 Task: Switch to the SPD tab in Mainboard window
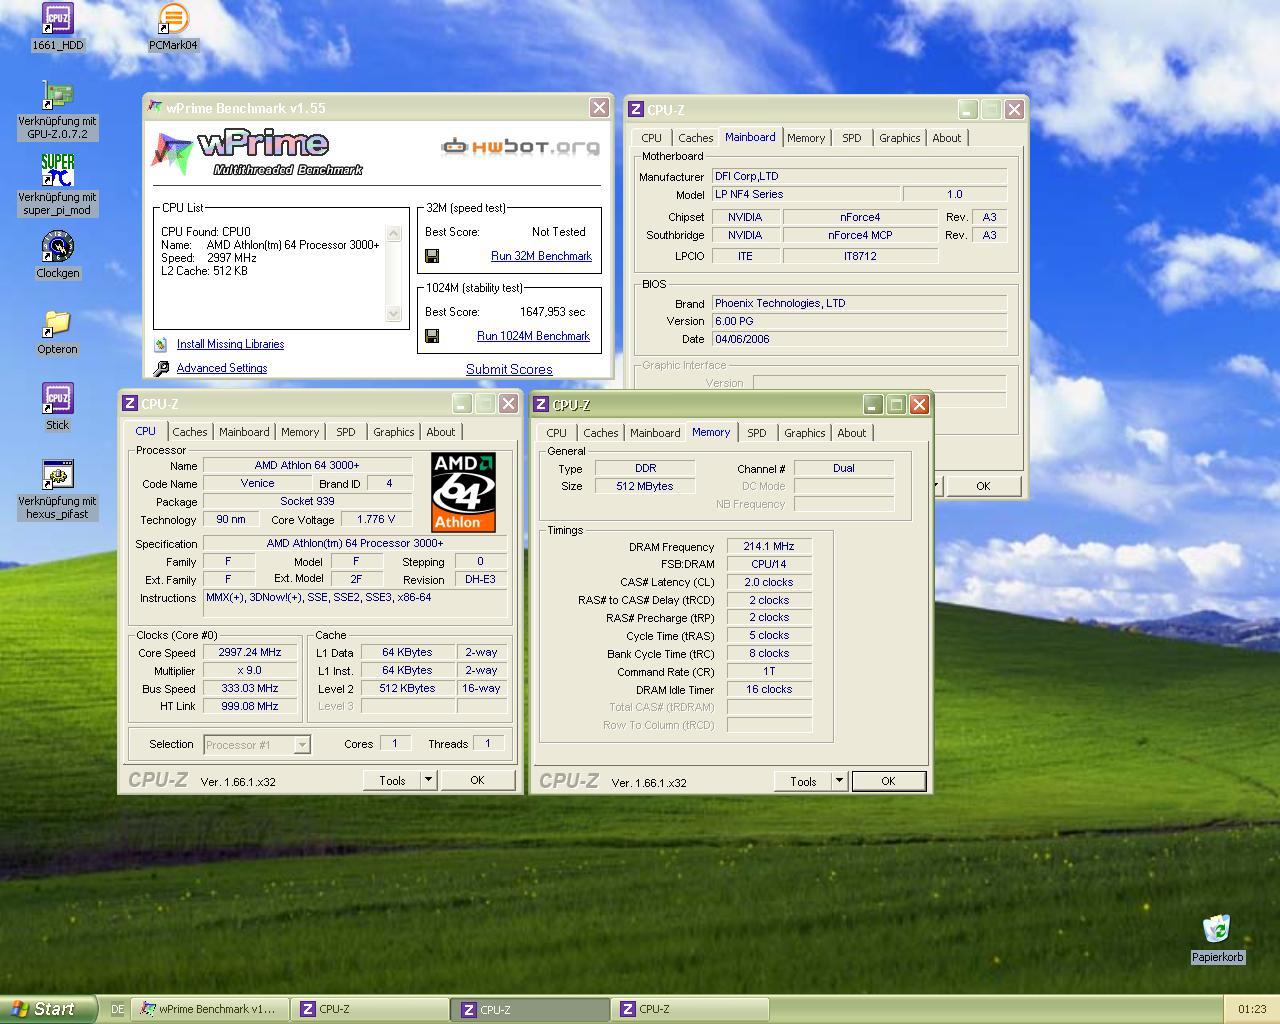[x=851, y=138]
